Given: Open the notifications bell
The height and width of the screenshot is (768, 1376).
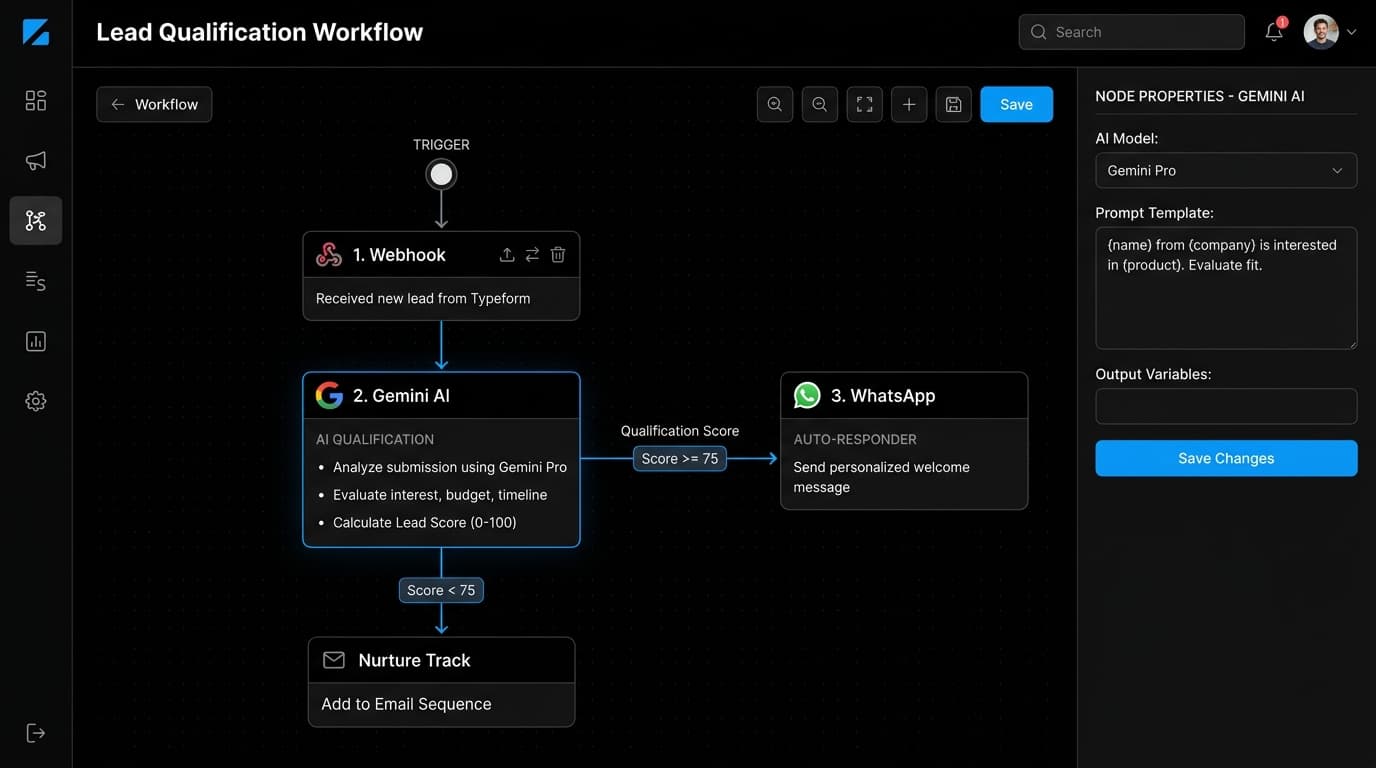Looking at the screenshot, I should 1274,32.
